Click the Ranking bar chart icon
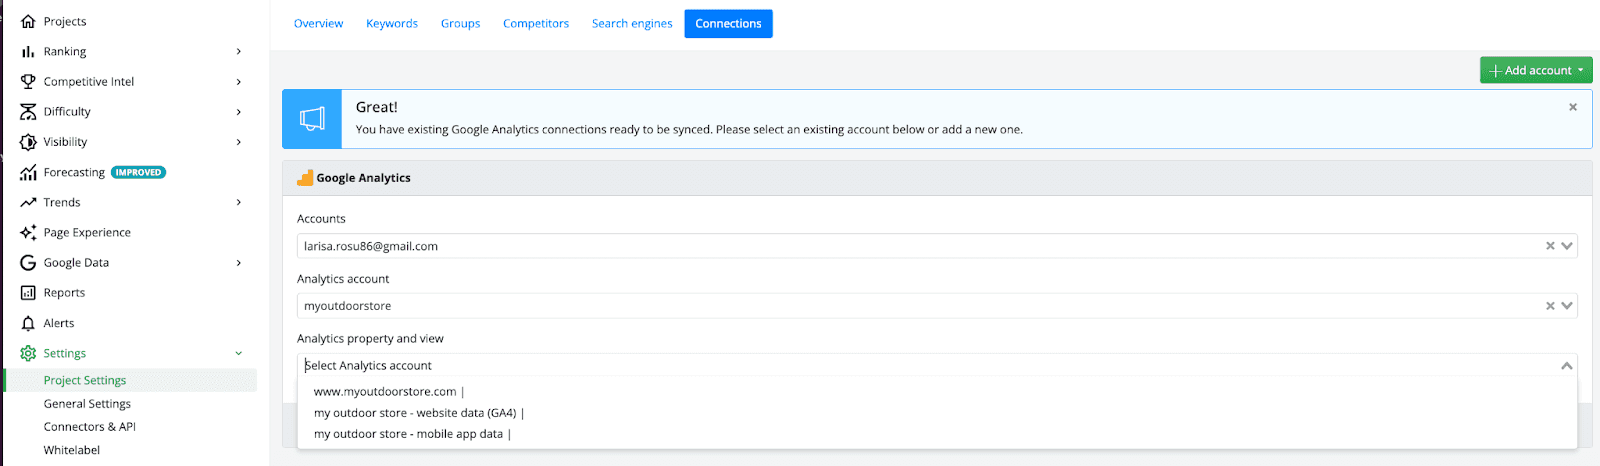1600x466 pixels. coord(28,51)
